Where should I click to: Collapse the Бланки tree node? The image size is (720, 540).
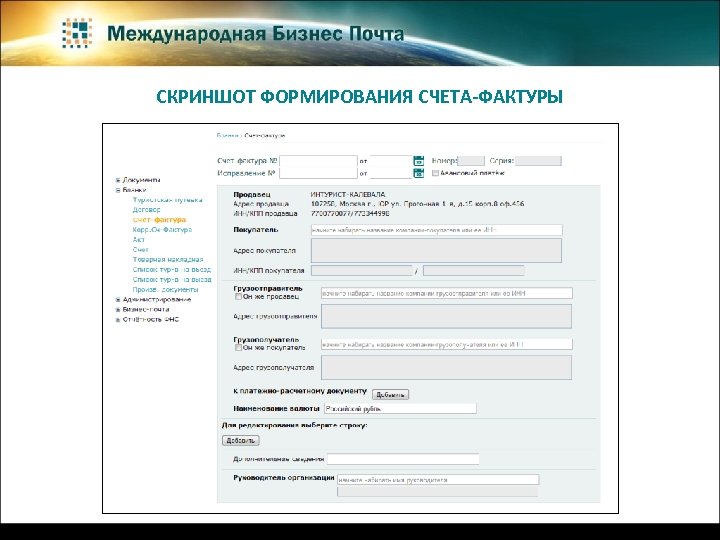(118, 190)
